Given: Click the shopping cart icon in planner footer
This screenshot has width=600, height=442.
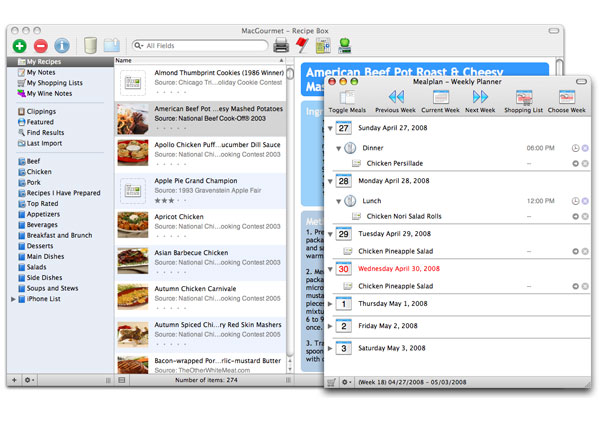Looking at the screenshot, I should [x=331, y=382].
